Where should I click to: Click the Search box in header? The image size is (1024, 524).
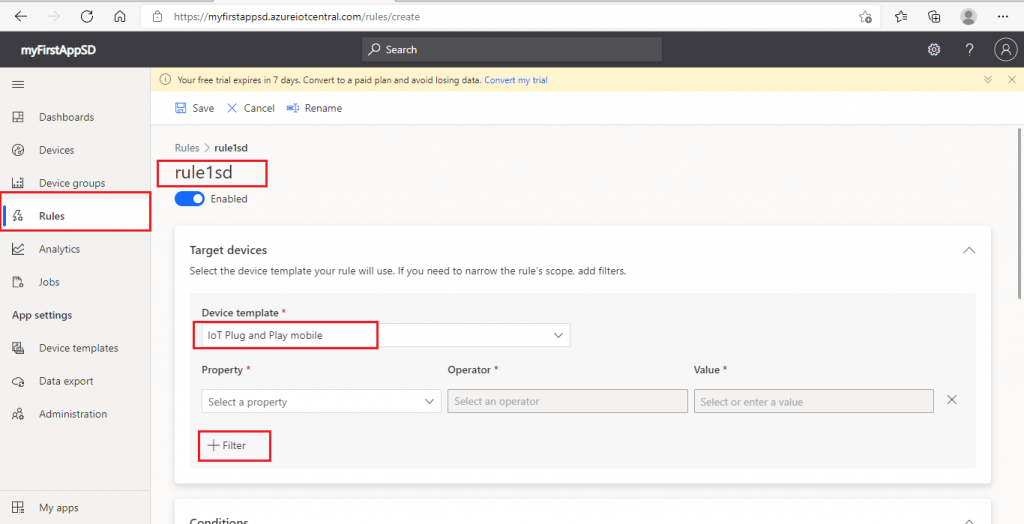(511, 50)
